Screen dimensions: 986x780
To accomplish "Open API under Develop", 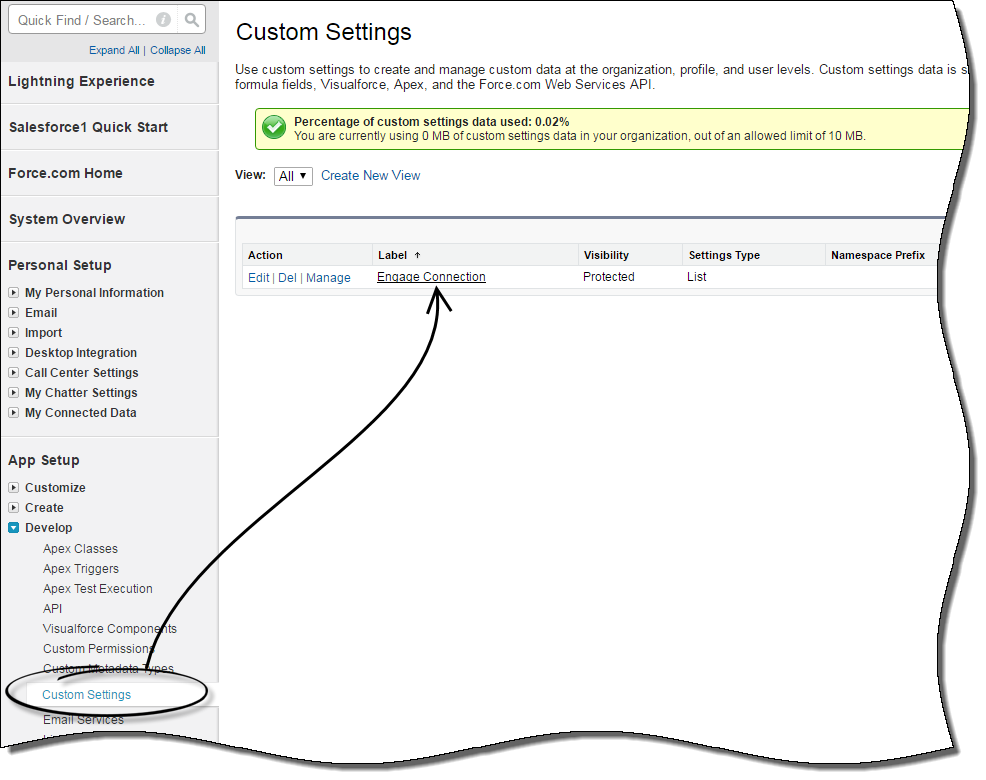I will [x=52, y=610].
